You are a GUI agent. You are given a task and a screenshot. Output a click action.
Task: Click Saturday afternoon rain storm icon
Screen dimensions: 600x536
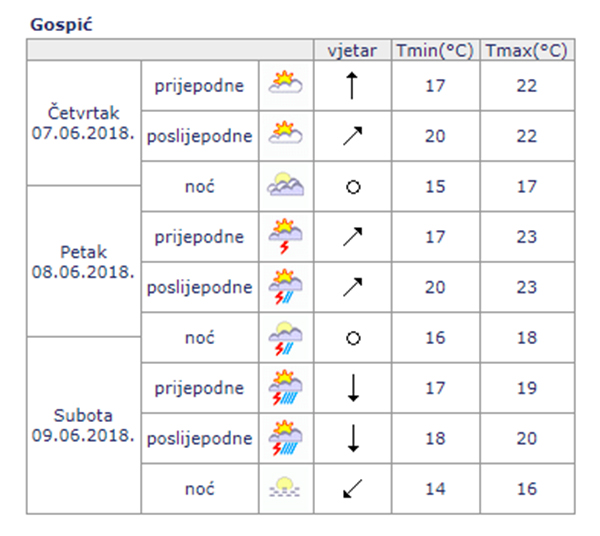click(x=286, y=438)
